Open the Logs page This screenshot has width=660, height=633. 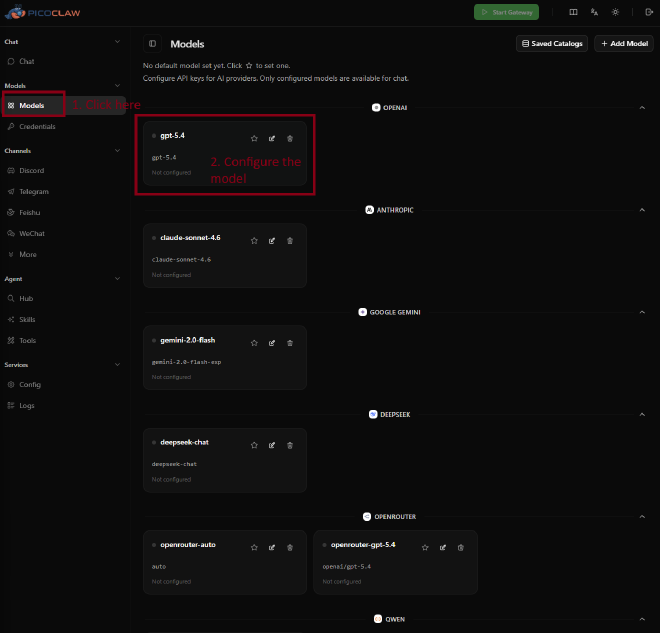tap(63, 406)
